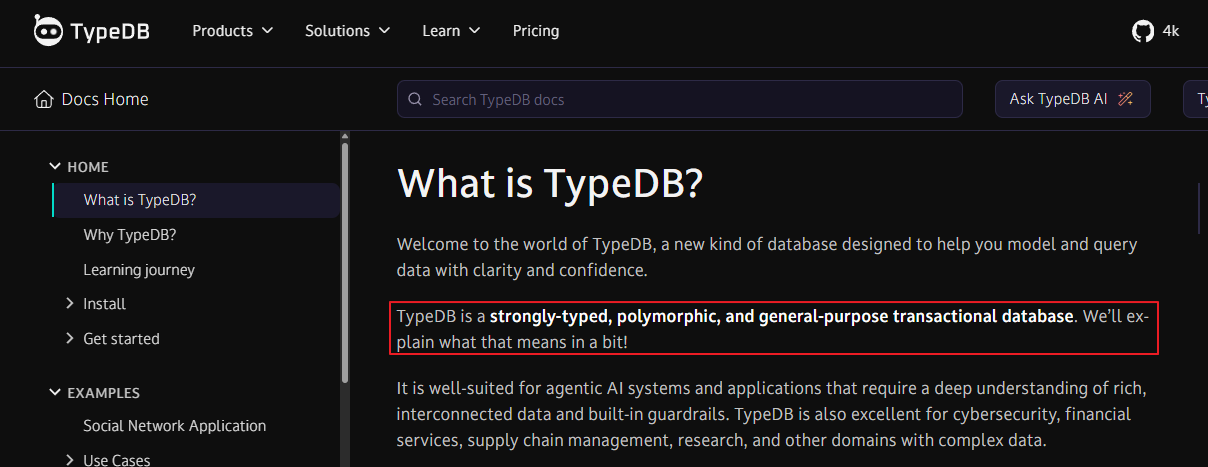
Task: Open the Learn dropdown menu
Action: [451, 31]
